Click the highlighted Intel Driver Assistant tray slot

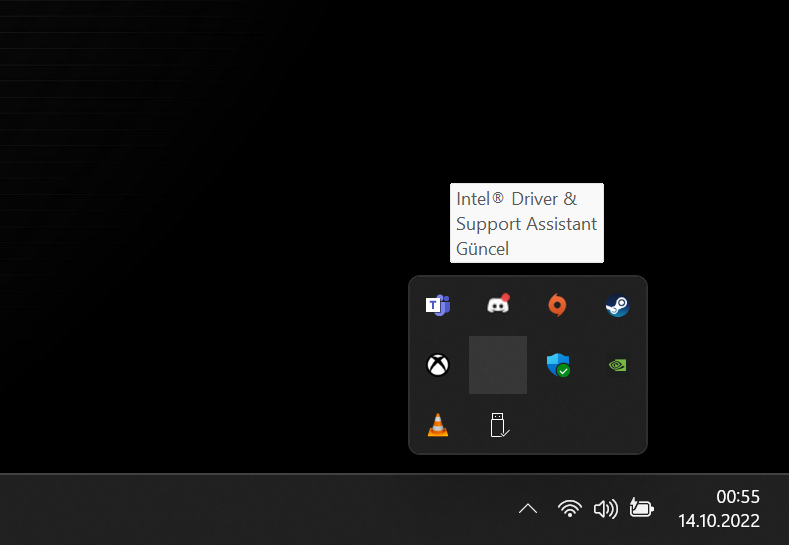498,365
